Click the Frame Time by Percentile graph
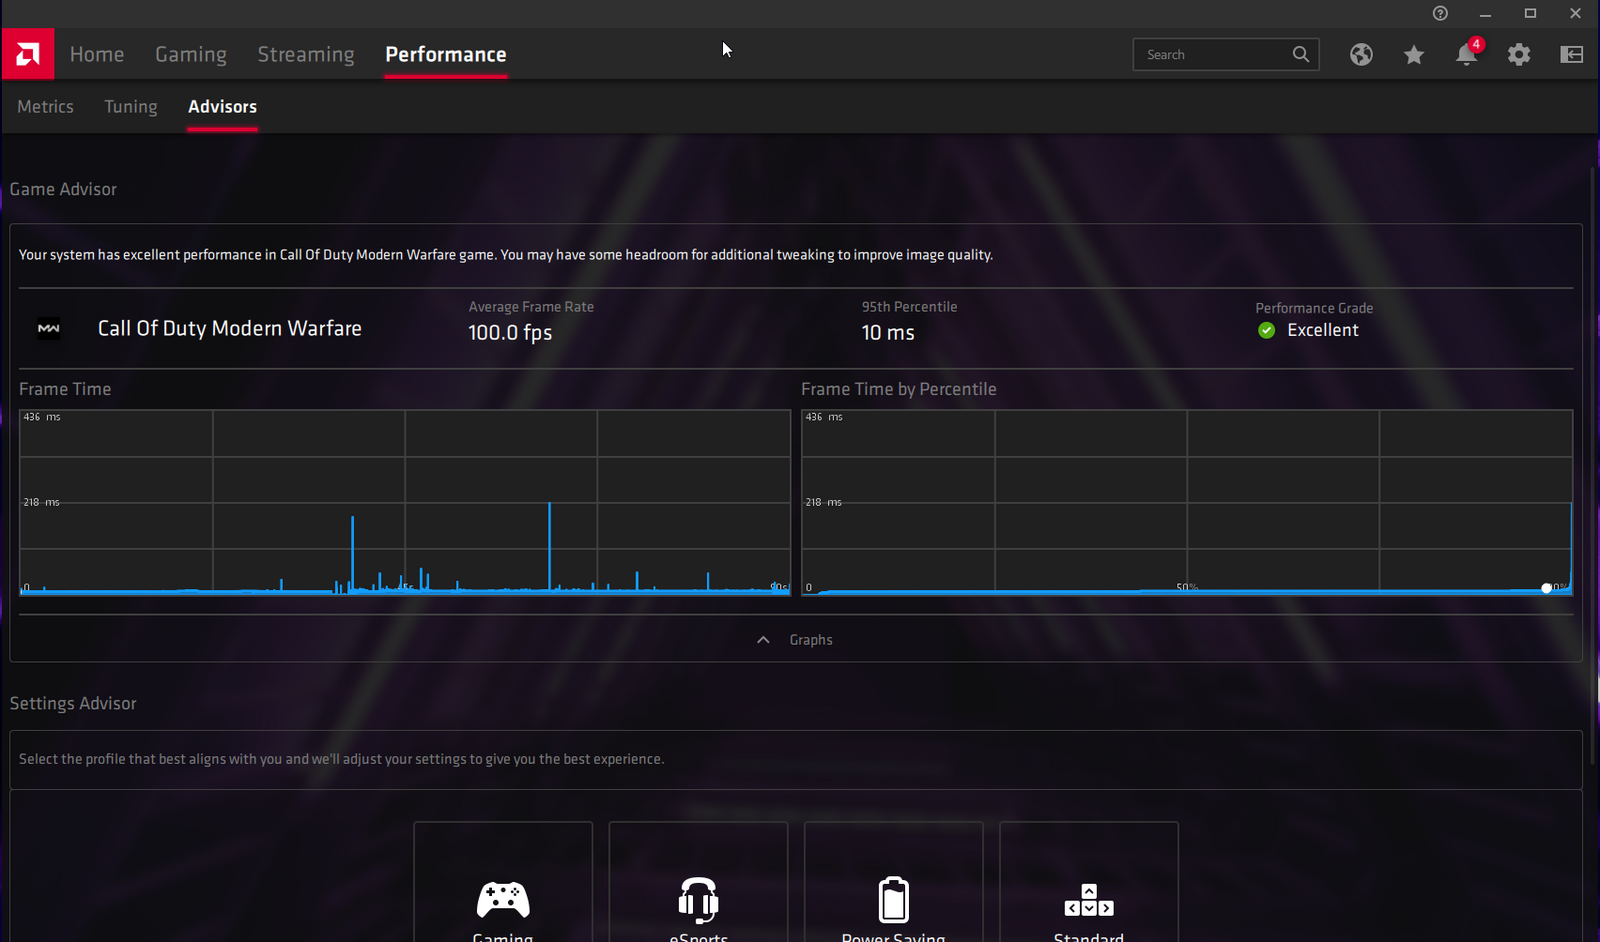Image resolution: width=1600 pixels, height=942 pixels. point(1187,502)
